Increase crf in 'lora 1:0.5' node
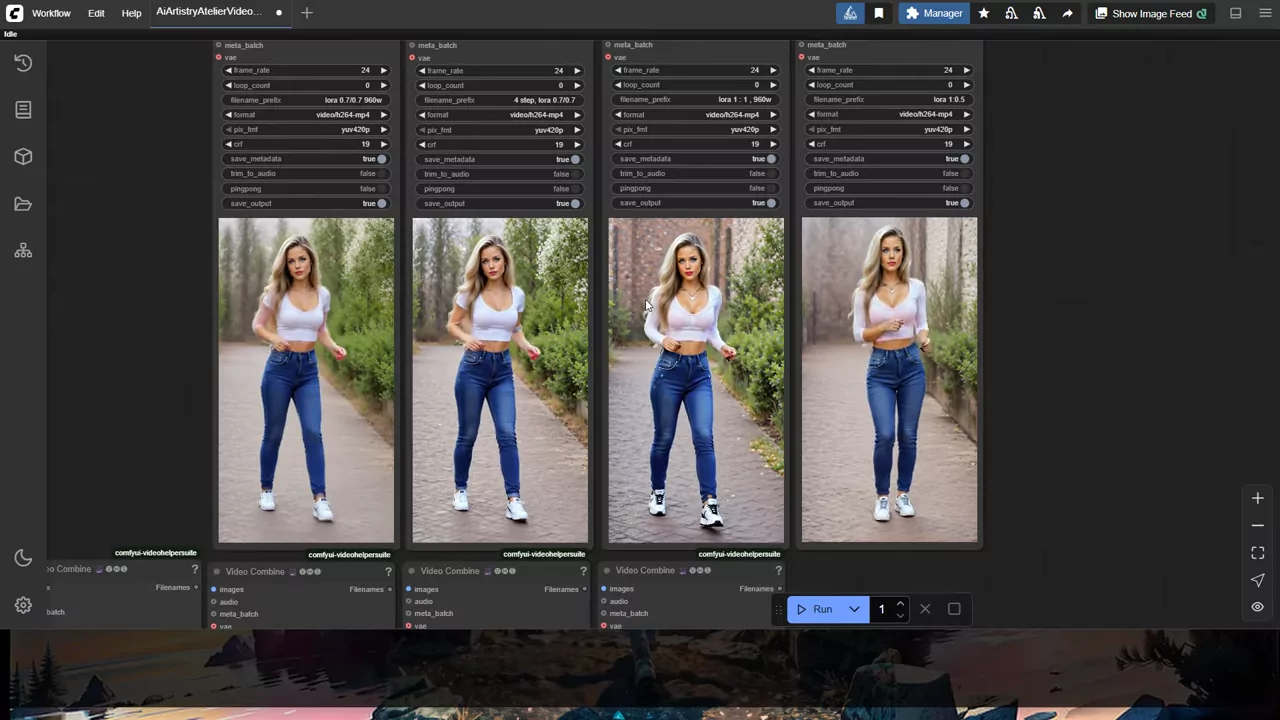 pos(966,144)
